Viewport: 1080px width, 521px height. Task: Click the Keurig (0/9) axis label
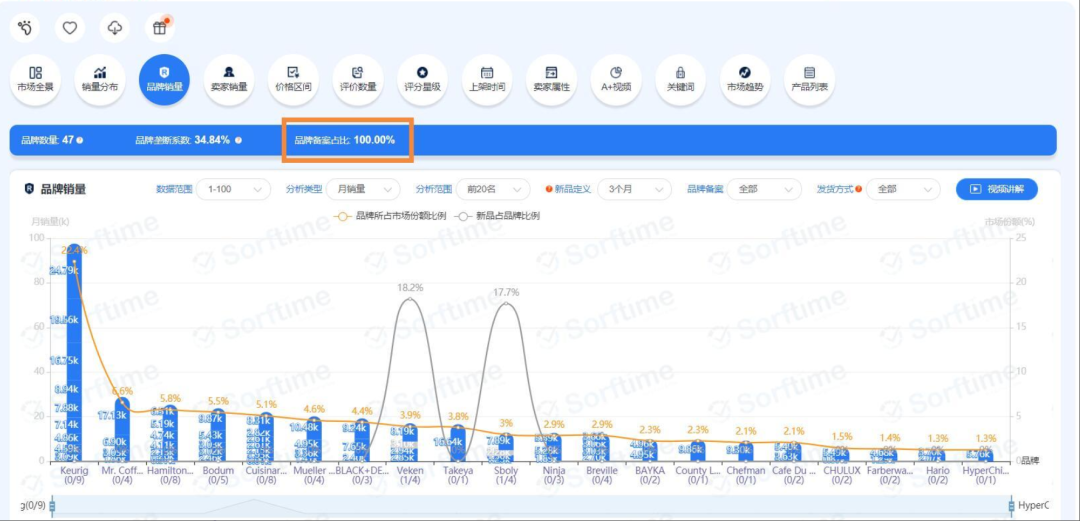74,475
